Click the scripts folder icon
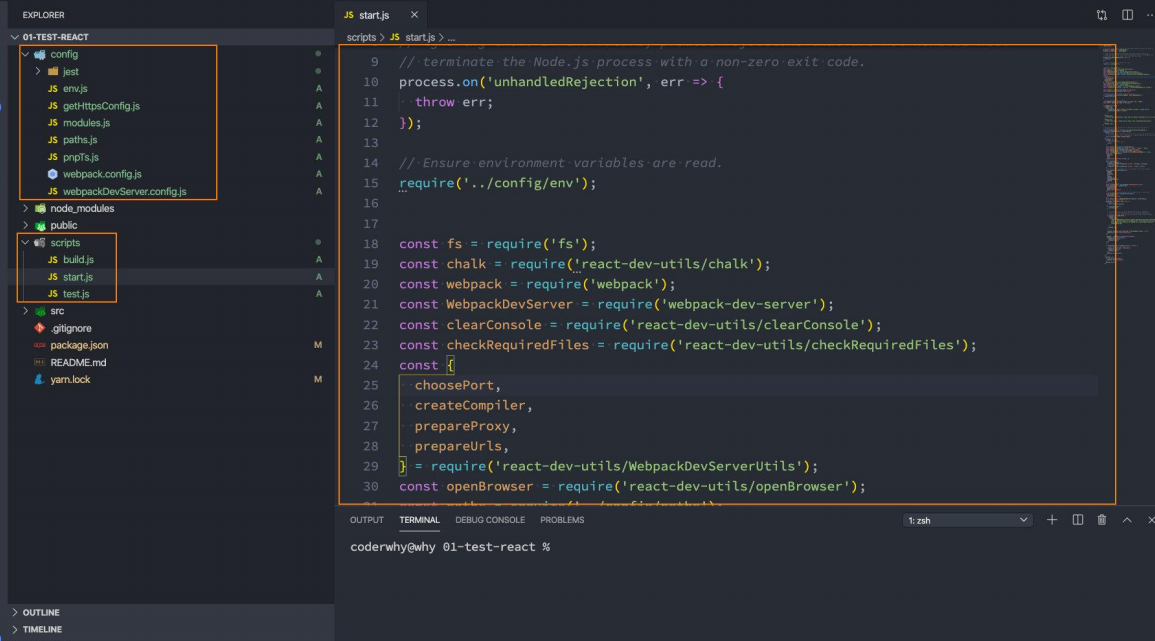The height and width of the screenshot is (641, 1155). point(40,242)
